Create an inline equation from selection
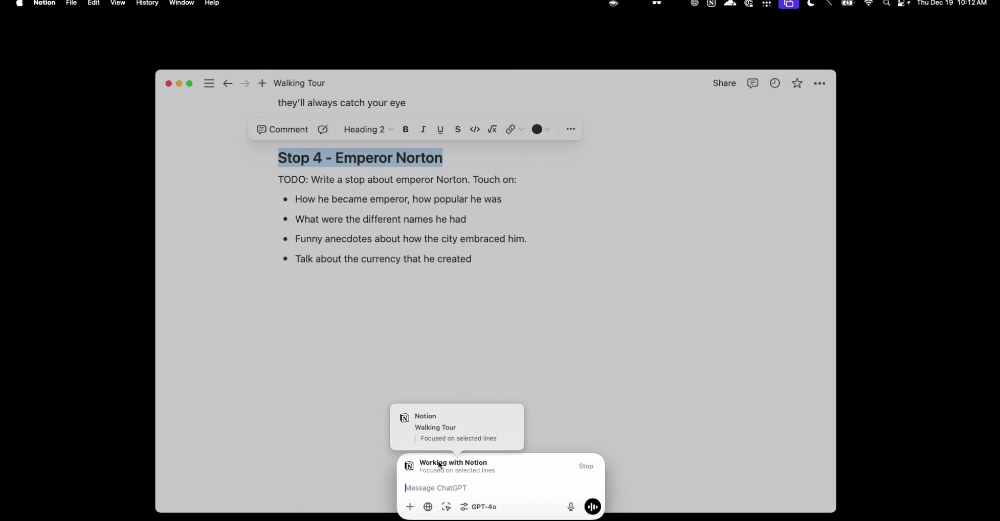 [x=492, y=129]
